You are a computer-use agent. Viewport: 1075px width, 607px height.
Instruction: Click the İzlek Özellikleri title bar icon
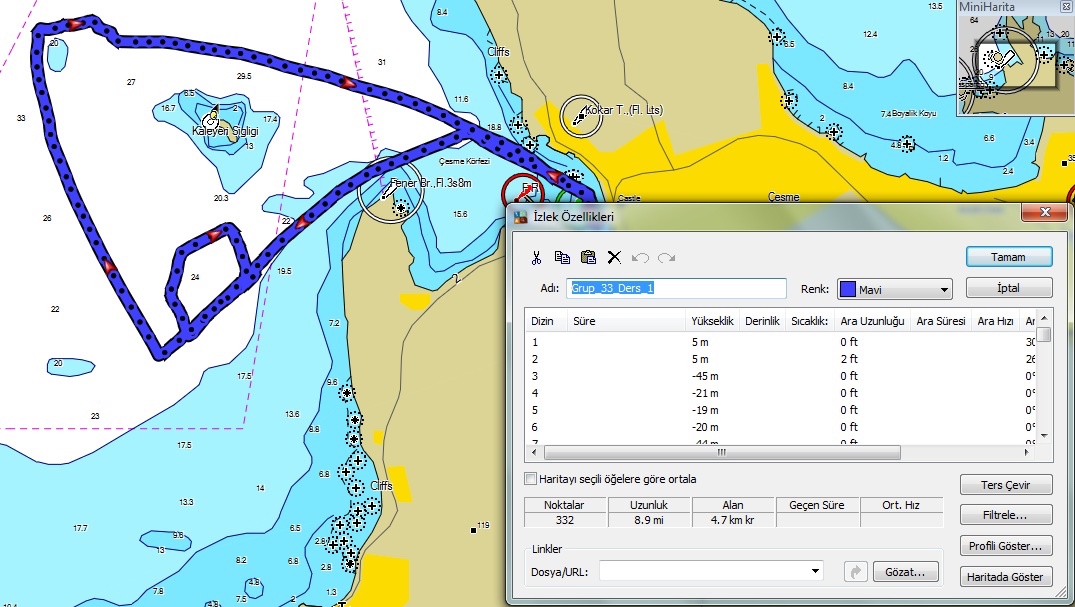(x=521, y=217)
